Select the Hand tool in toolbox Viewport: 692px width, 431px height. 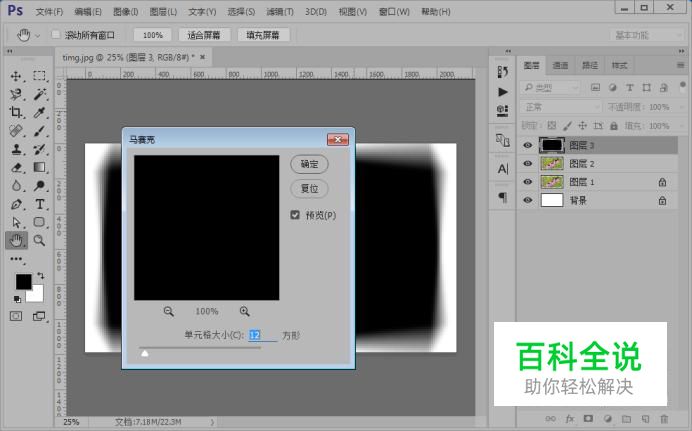16,240
